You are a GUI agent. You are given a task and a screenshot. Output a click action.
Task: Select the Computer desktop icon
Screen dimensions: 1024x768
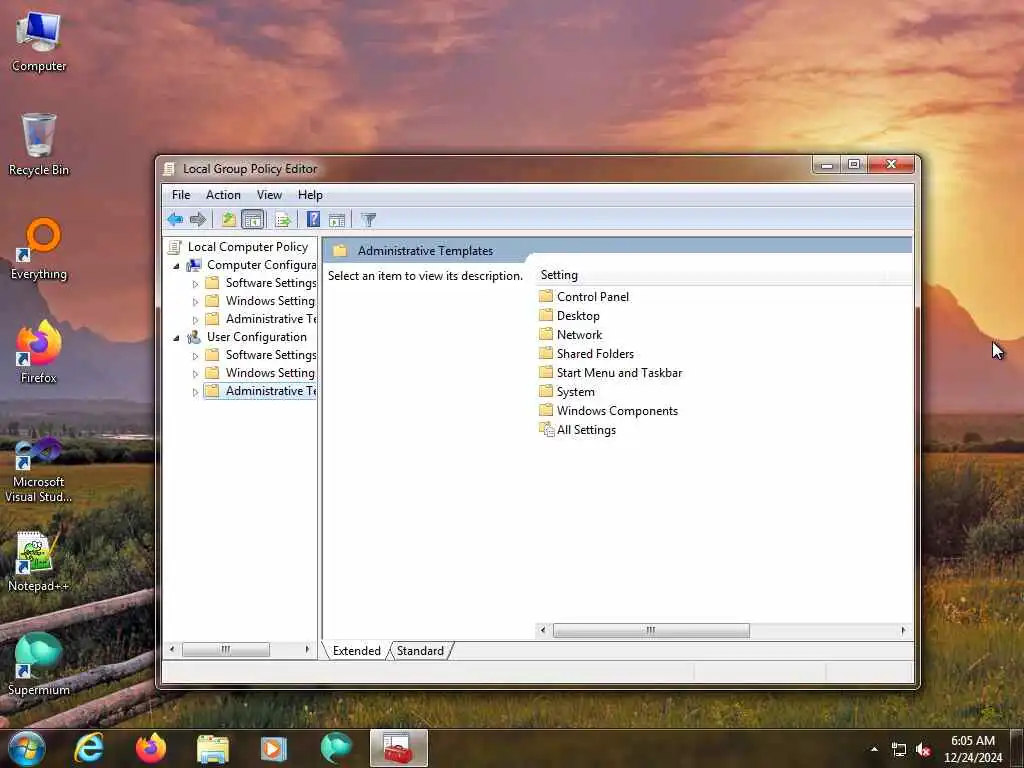[39, 42]
